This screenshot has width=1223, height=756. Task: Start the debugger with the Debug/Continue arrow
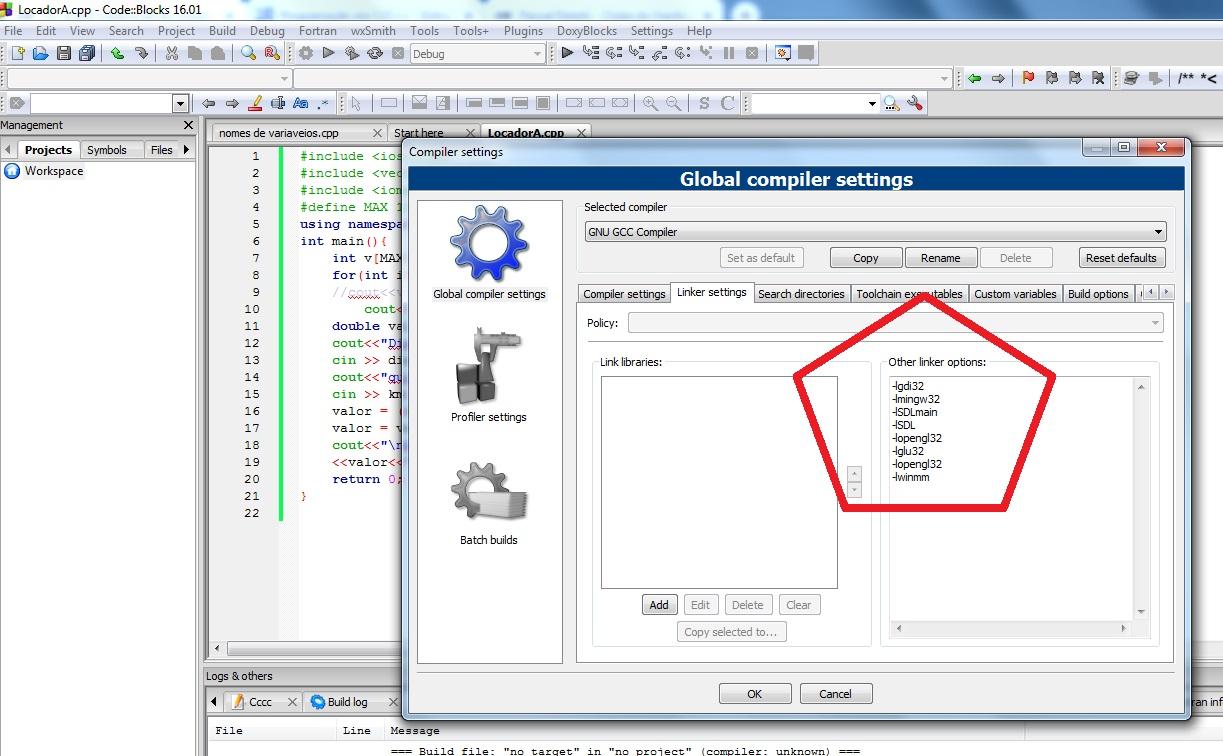point(567,53)
